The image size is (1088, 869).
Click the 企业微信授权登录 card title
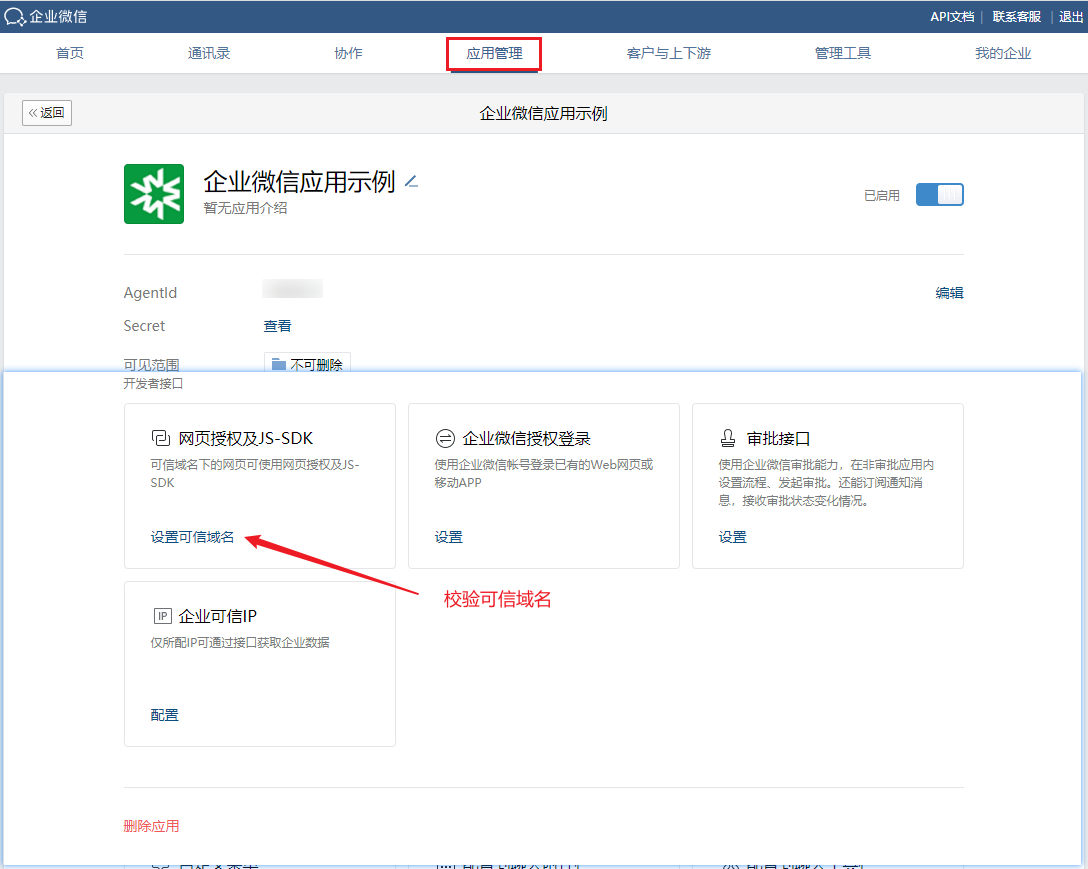click(x=526, y=439)
